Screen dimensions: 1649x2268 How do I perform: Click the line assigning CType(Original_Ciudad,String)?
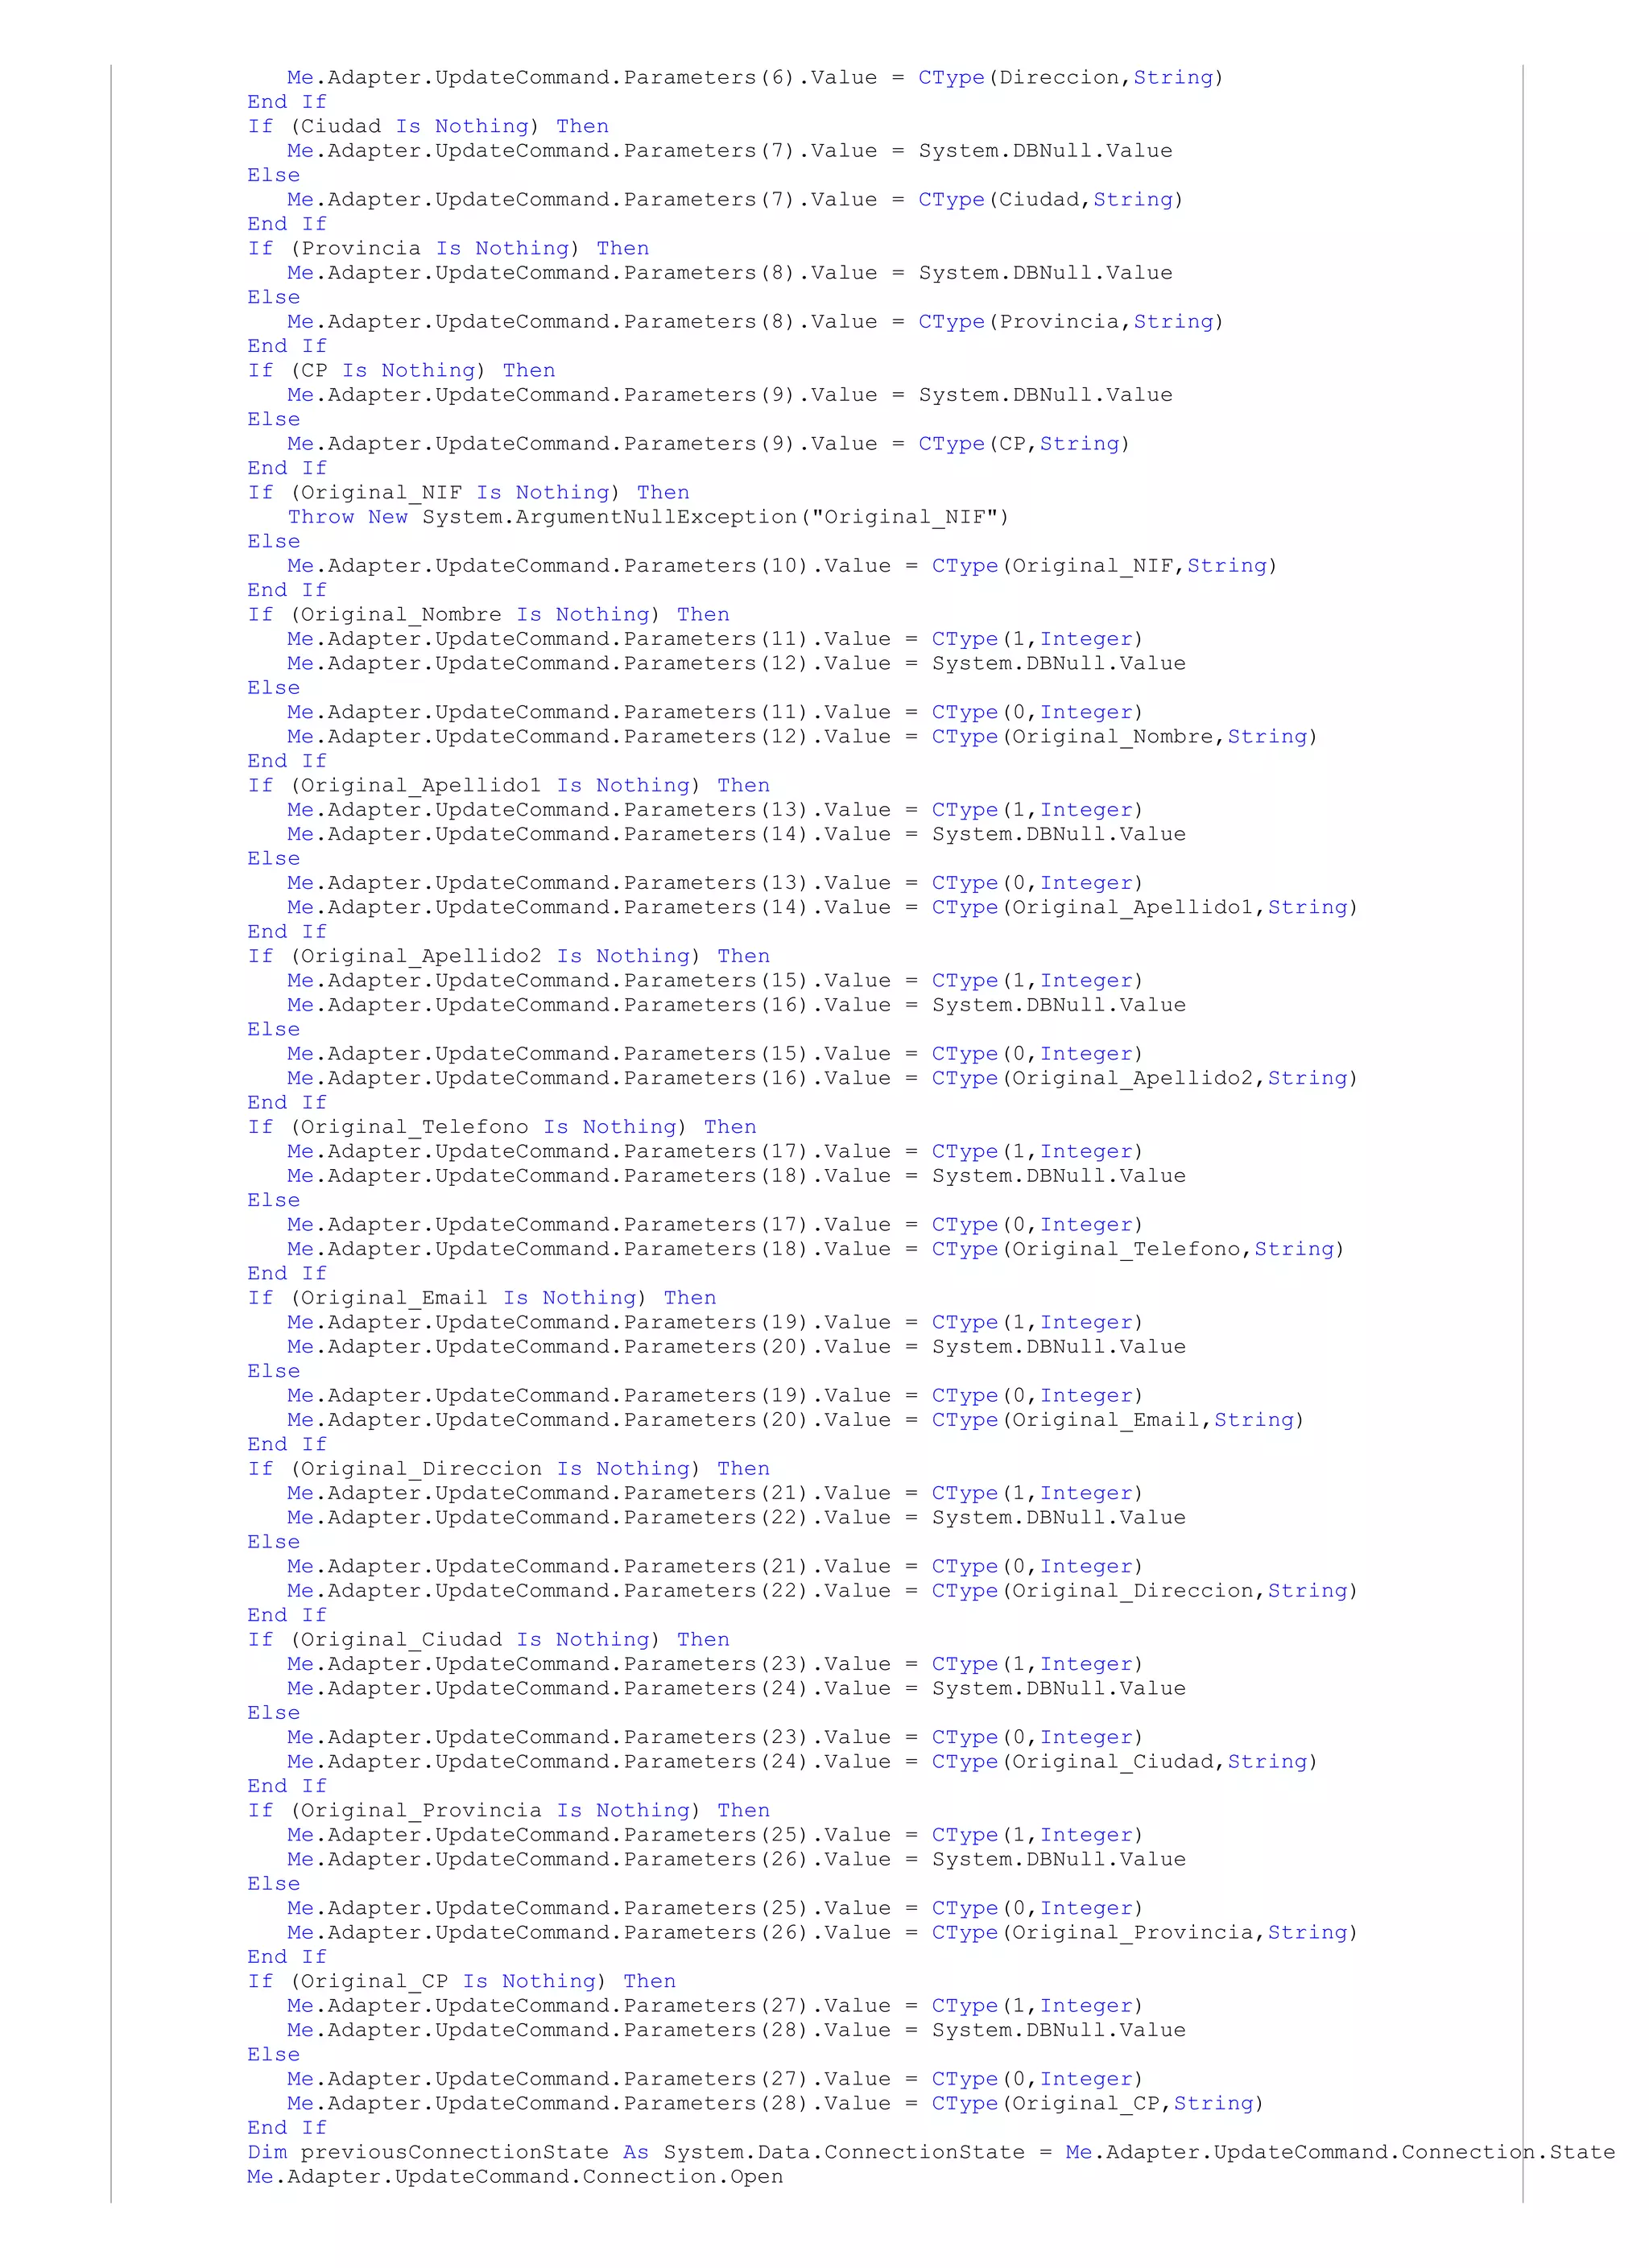tap(802, 1762)
